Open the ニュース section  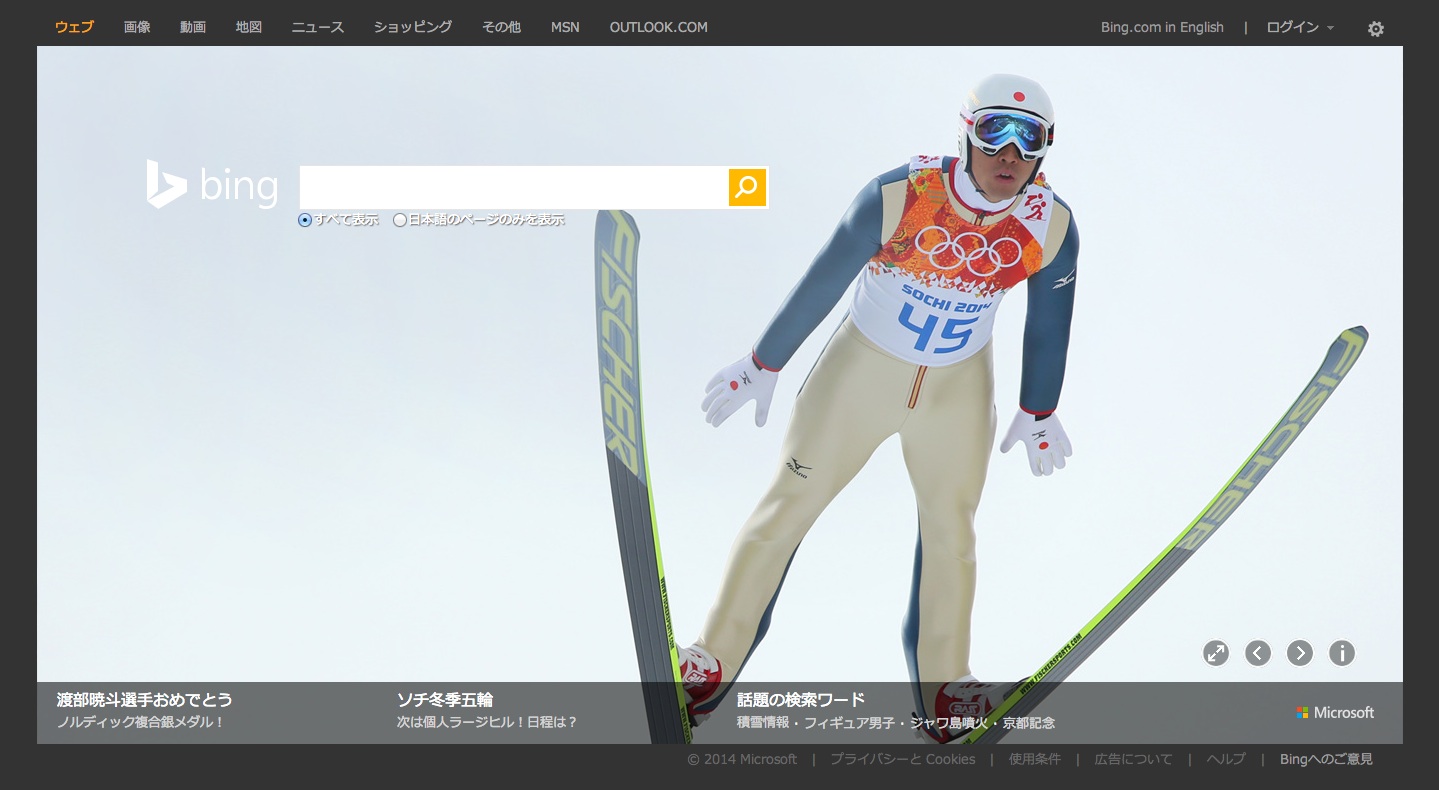pyautogui.click(x=318, y=27)
